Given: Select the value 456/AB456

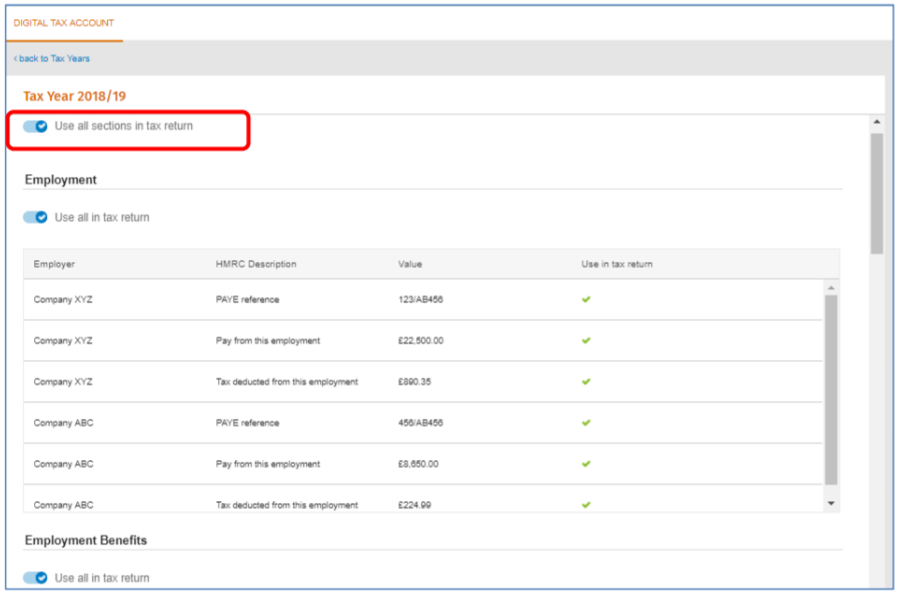Looking at the screenshot, I should click(x=421, y=423).
